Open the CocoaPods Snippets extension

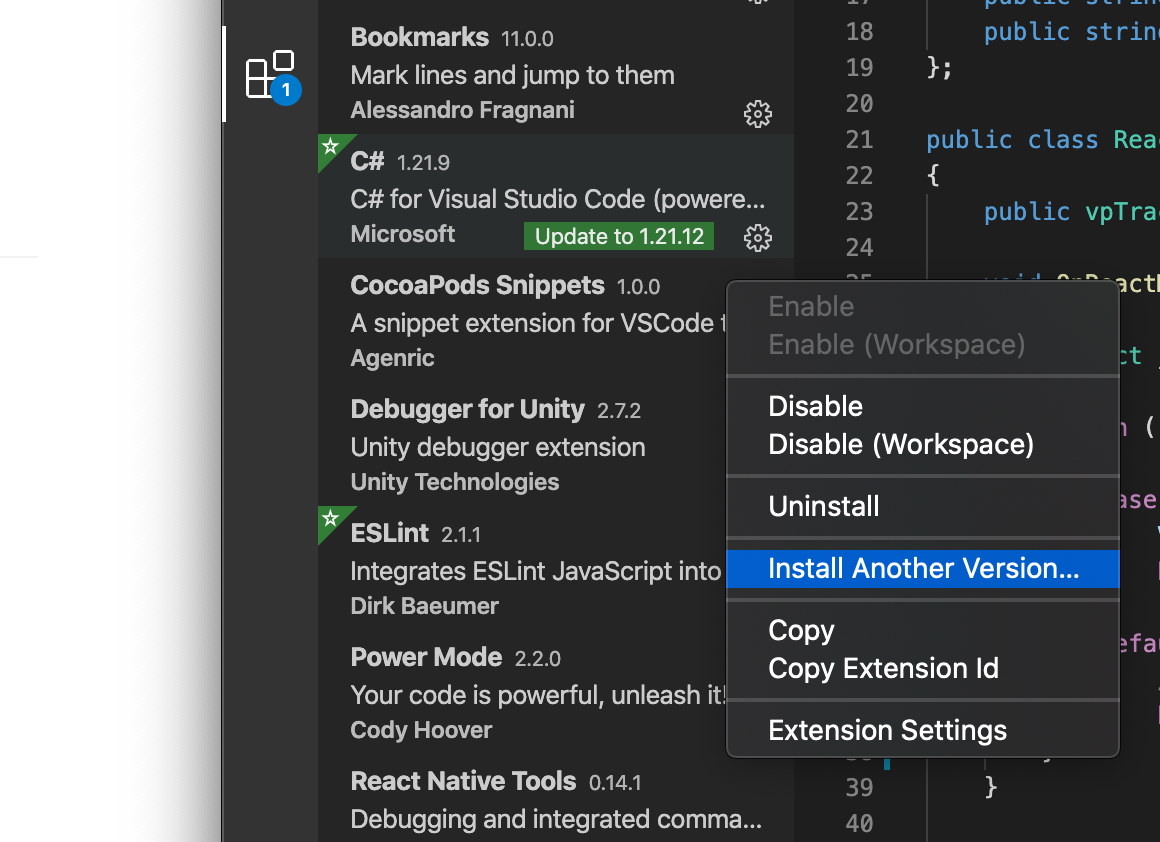tap(522, 320)
